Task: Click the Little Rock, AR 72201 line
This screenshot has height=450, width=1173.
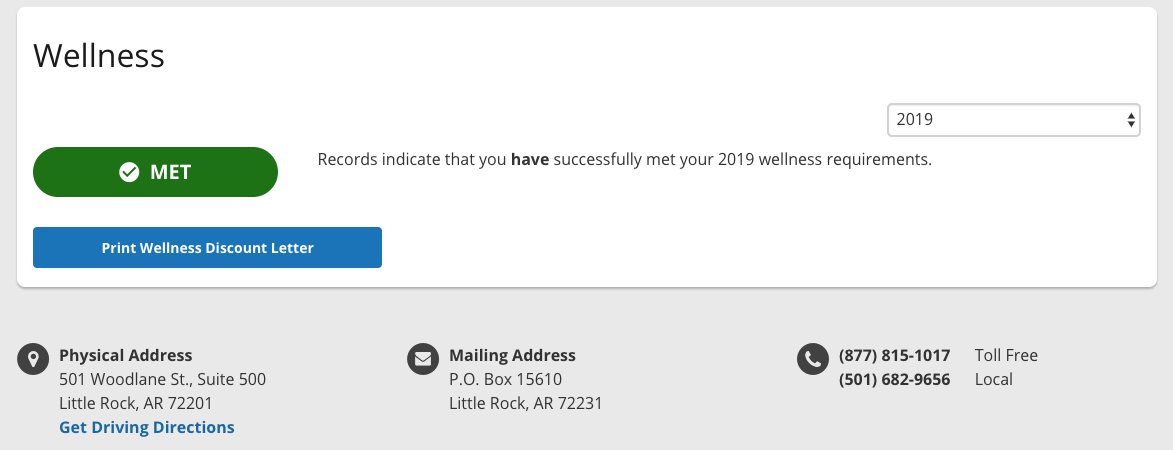Action: 135,404
